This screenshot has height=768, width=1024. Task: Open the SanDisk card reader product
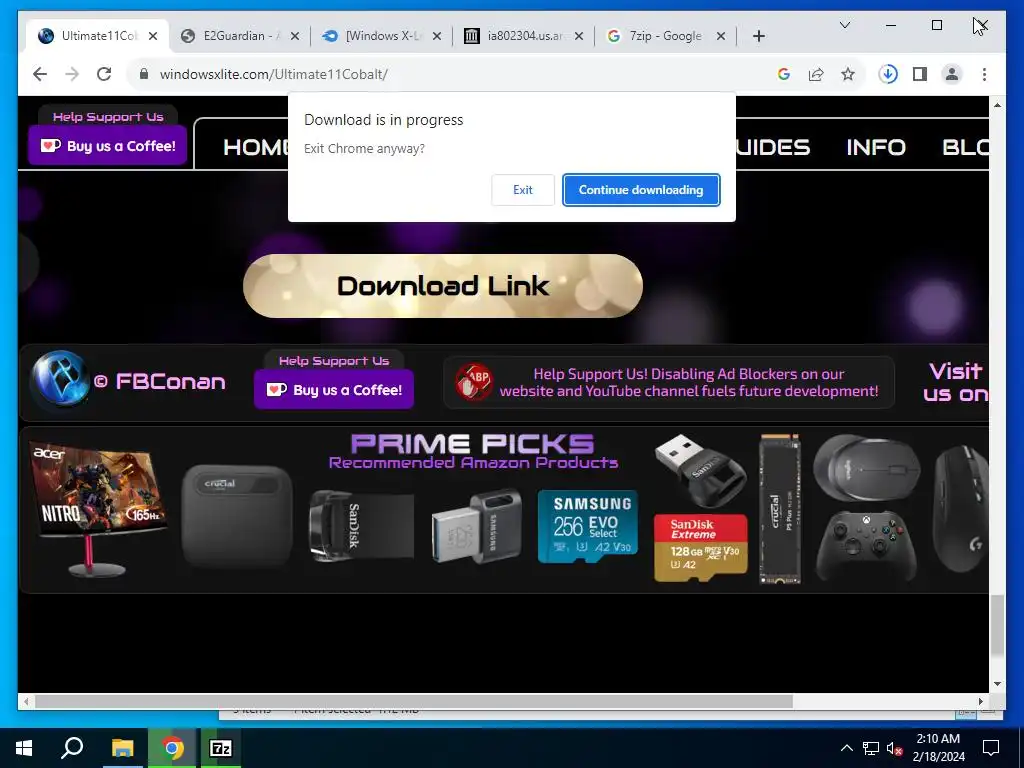tap(699, 470)
